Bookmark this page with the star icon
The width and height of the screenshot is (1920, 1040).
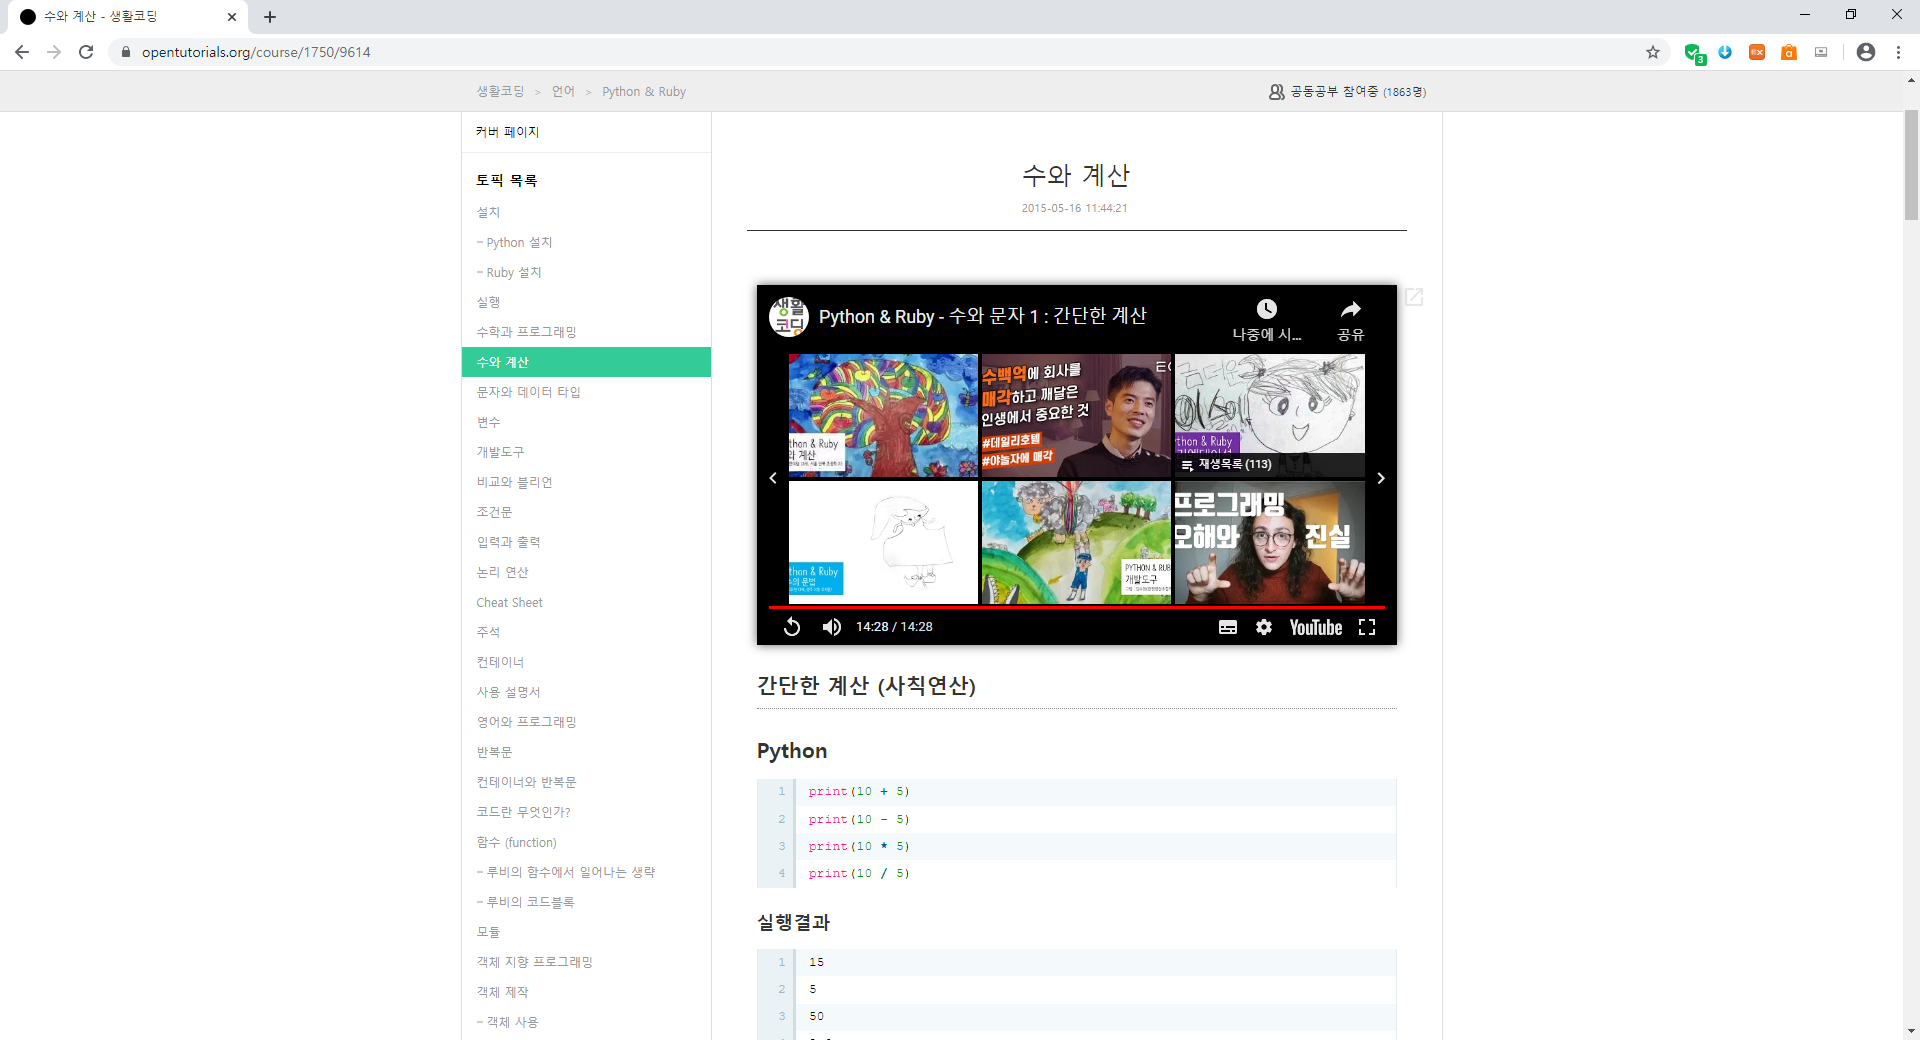[1653, 52]
